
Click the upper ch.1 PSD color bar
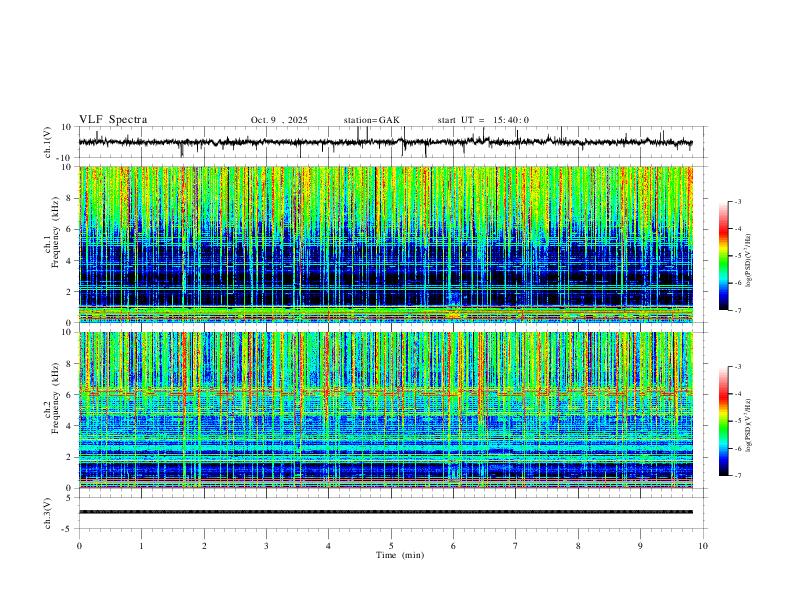[724, 256]
